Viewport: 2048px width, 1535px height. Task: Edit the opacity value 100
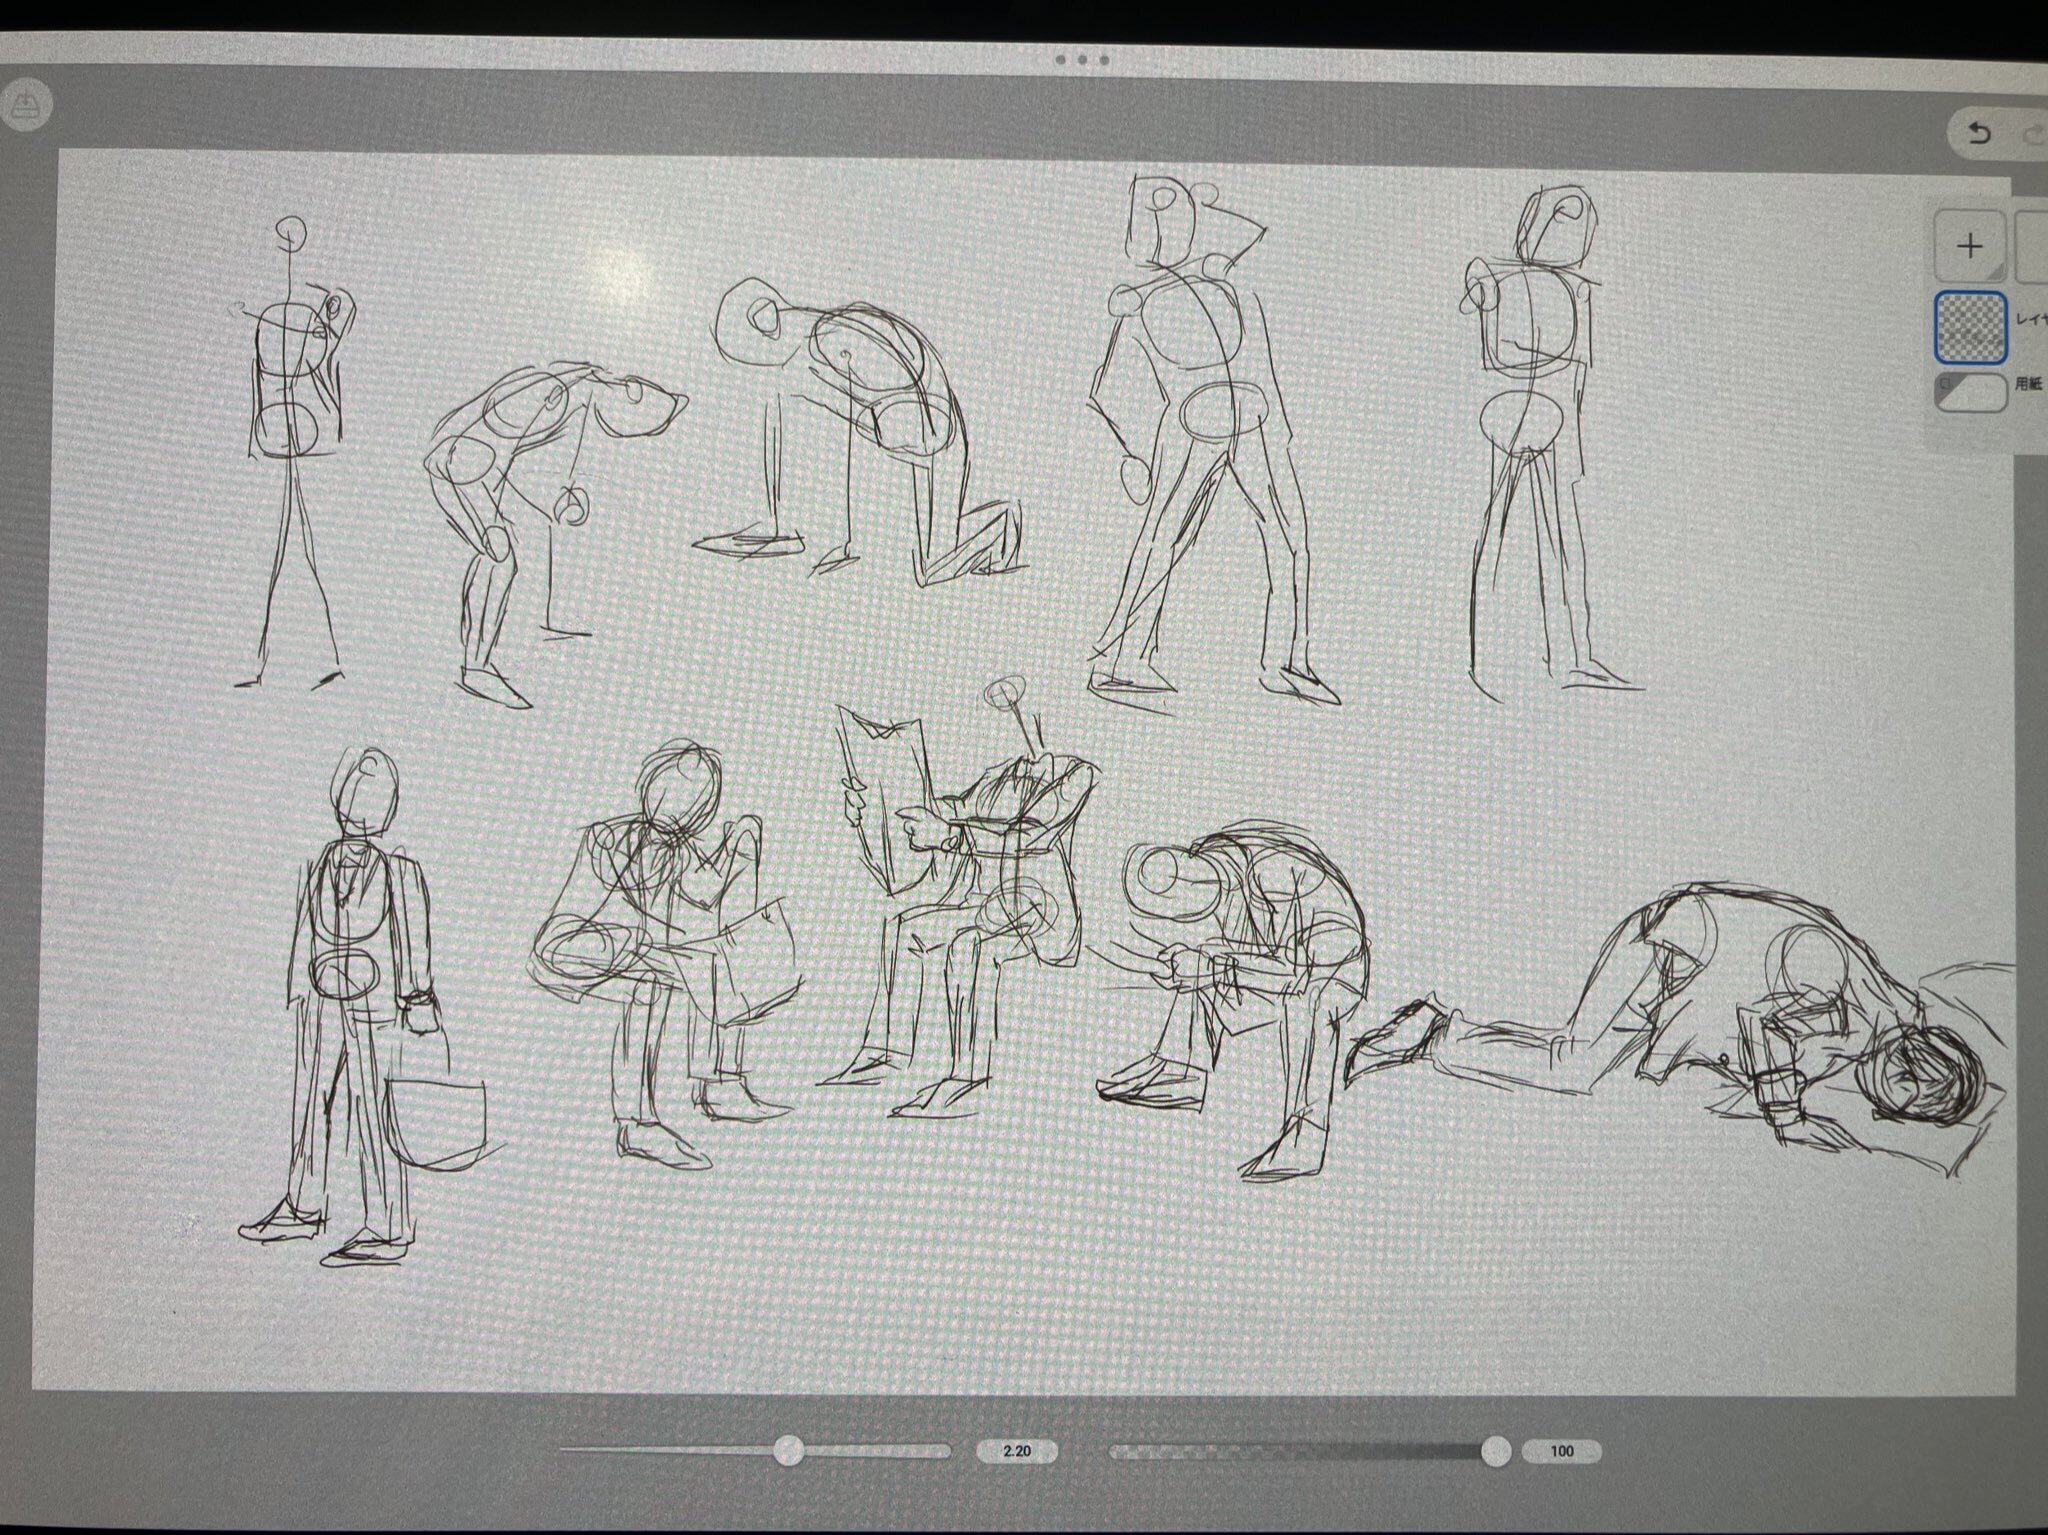[x=1561, y=1451]
